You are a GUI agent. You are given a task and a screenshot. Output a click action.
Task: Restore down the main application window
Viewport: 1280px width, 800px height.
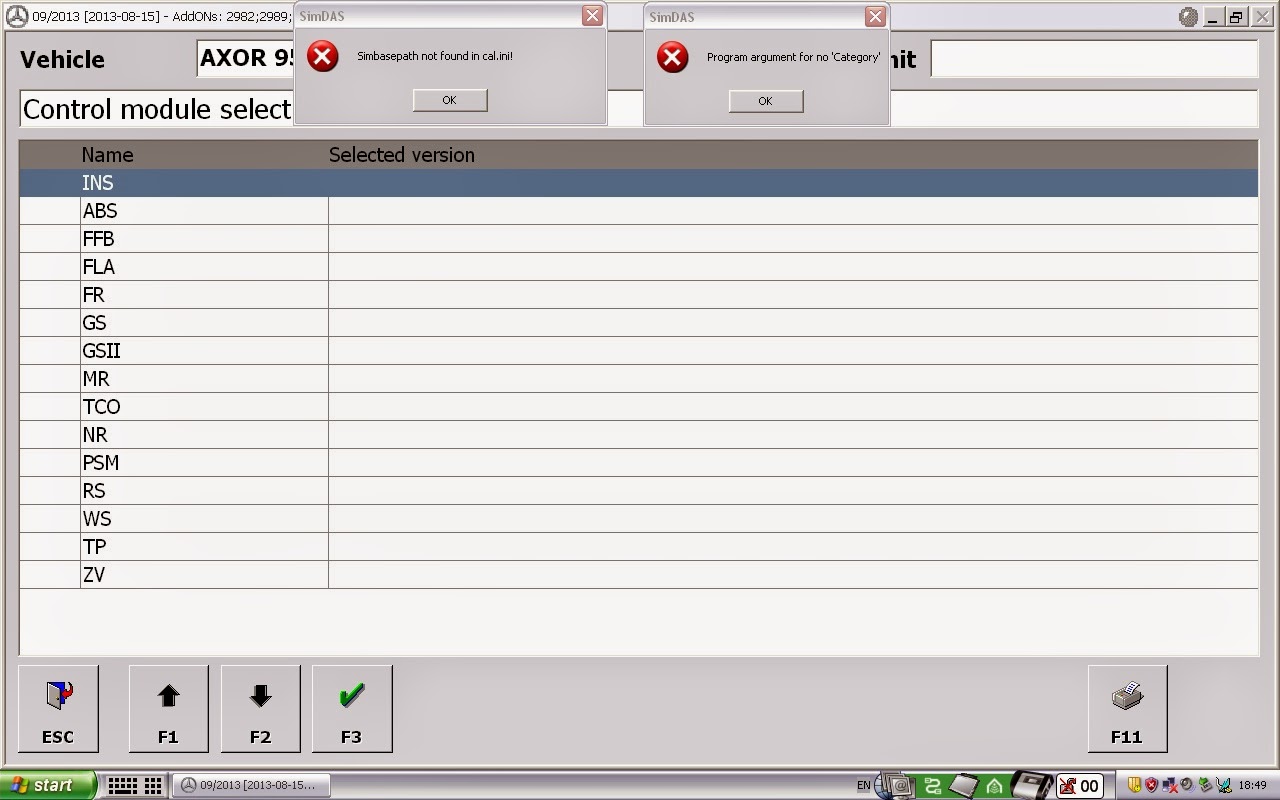(x=1237, y=17)
